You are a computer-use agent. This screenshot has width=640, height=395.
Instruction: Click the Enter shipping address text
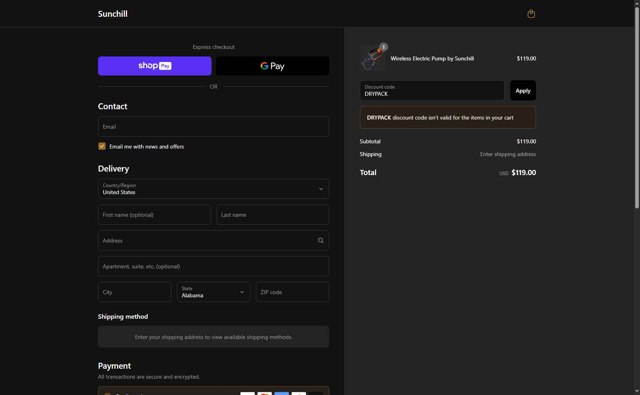coord(508,154)
